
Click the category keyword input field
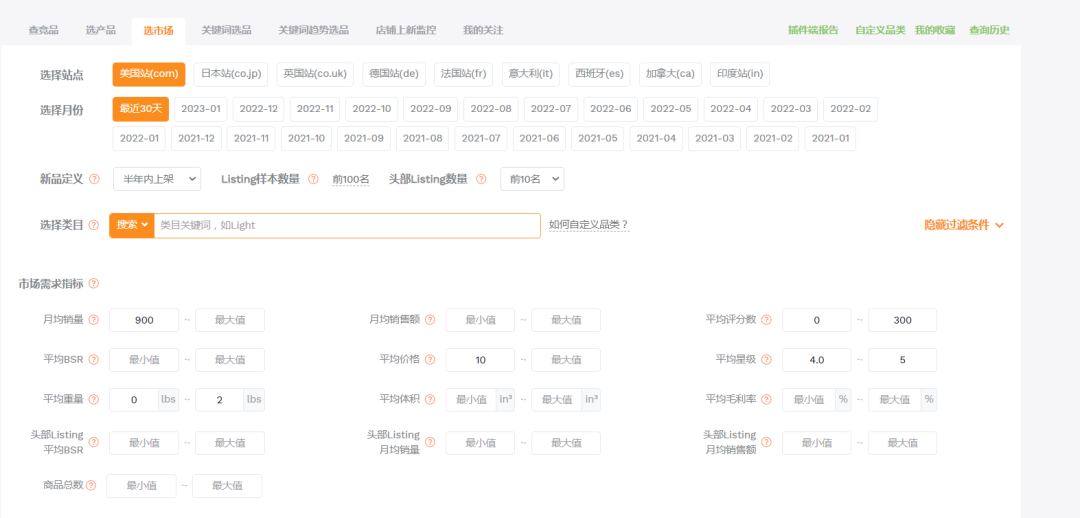coord(346,225)
